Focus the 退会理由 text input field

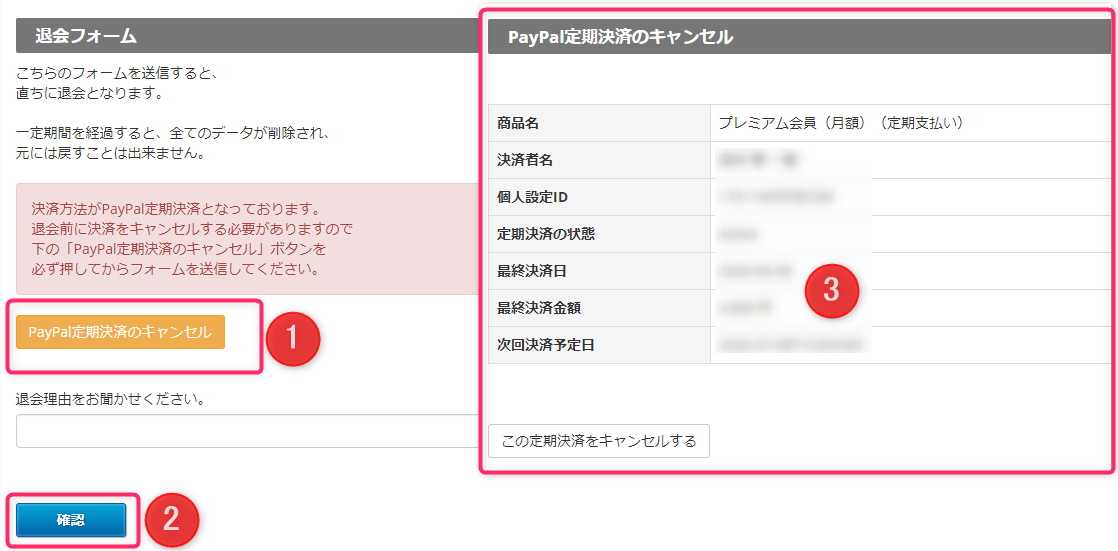tap(247, 431)
